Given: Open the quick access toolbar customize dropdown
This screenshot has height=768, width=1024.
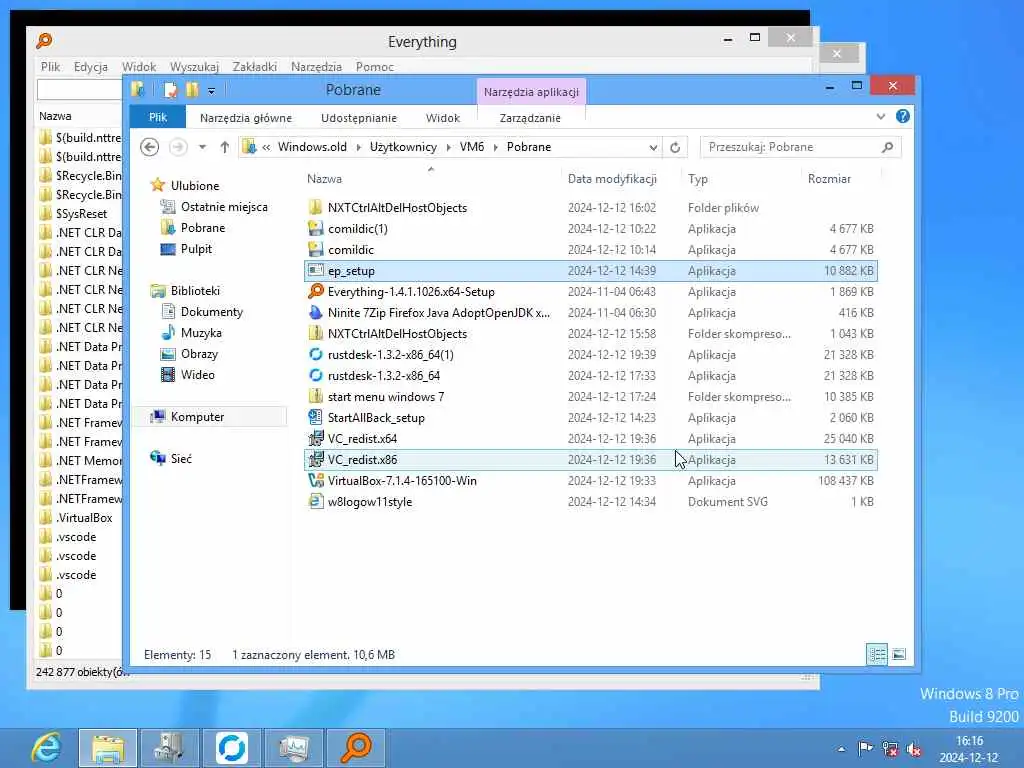Looking at the screenshot, I should 211,91.
